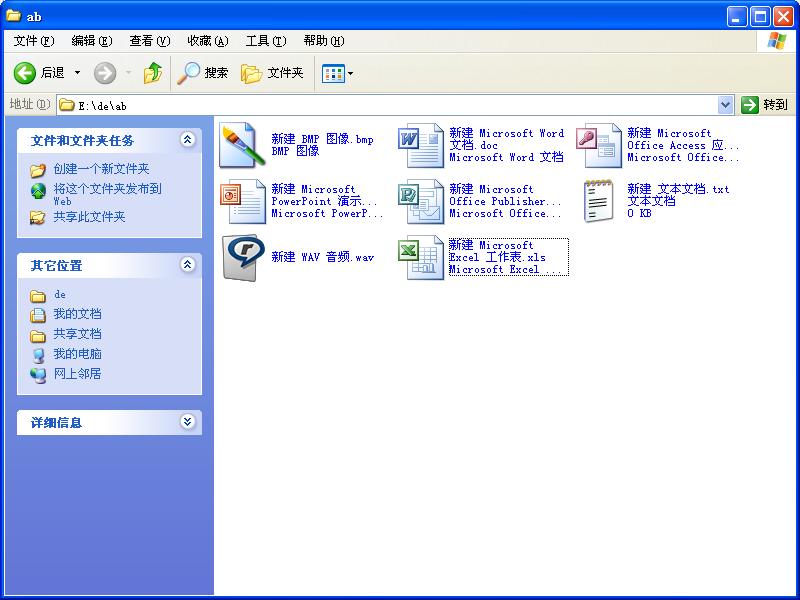This screenshot has height=600, width=800.
Task: Click the green Back arrow button
Action: click(24, 73)
